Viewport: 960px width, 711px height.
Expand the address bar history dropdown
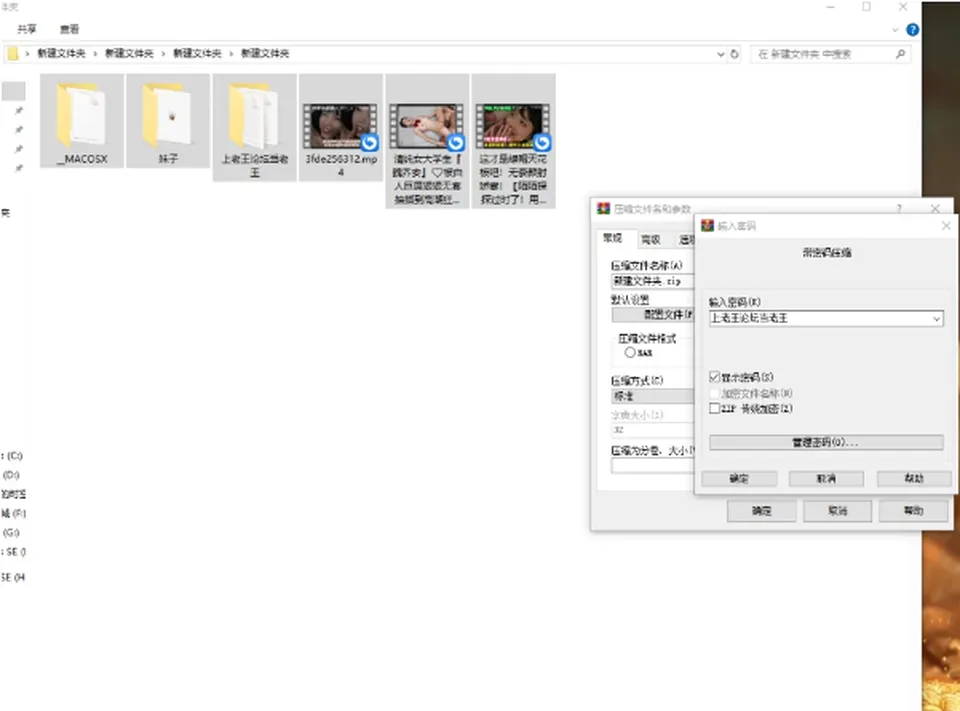coord(721,54)
